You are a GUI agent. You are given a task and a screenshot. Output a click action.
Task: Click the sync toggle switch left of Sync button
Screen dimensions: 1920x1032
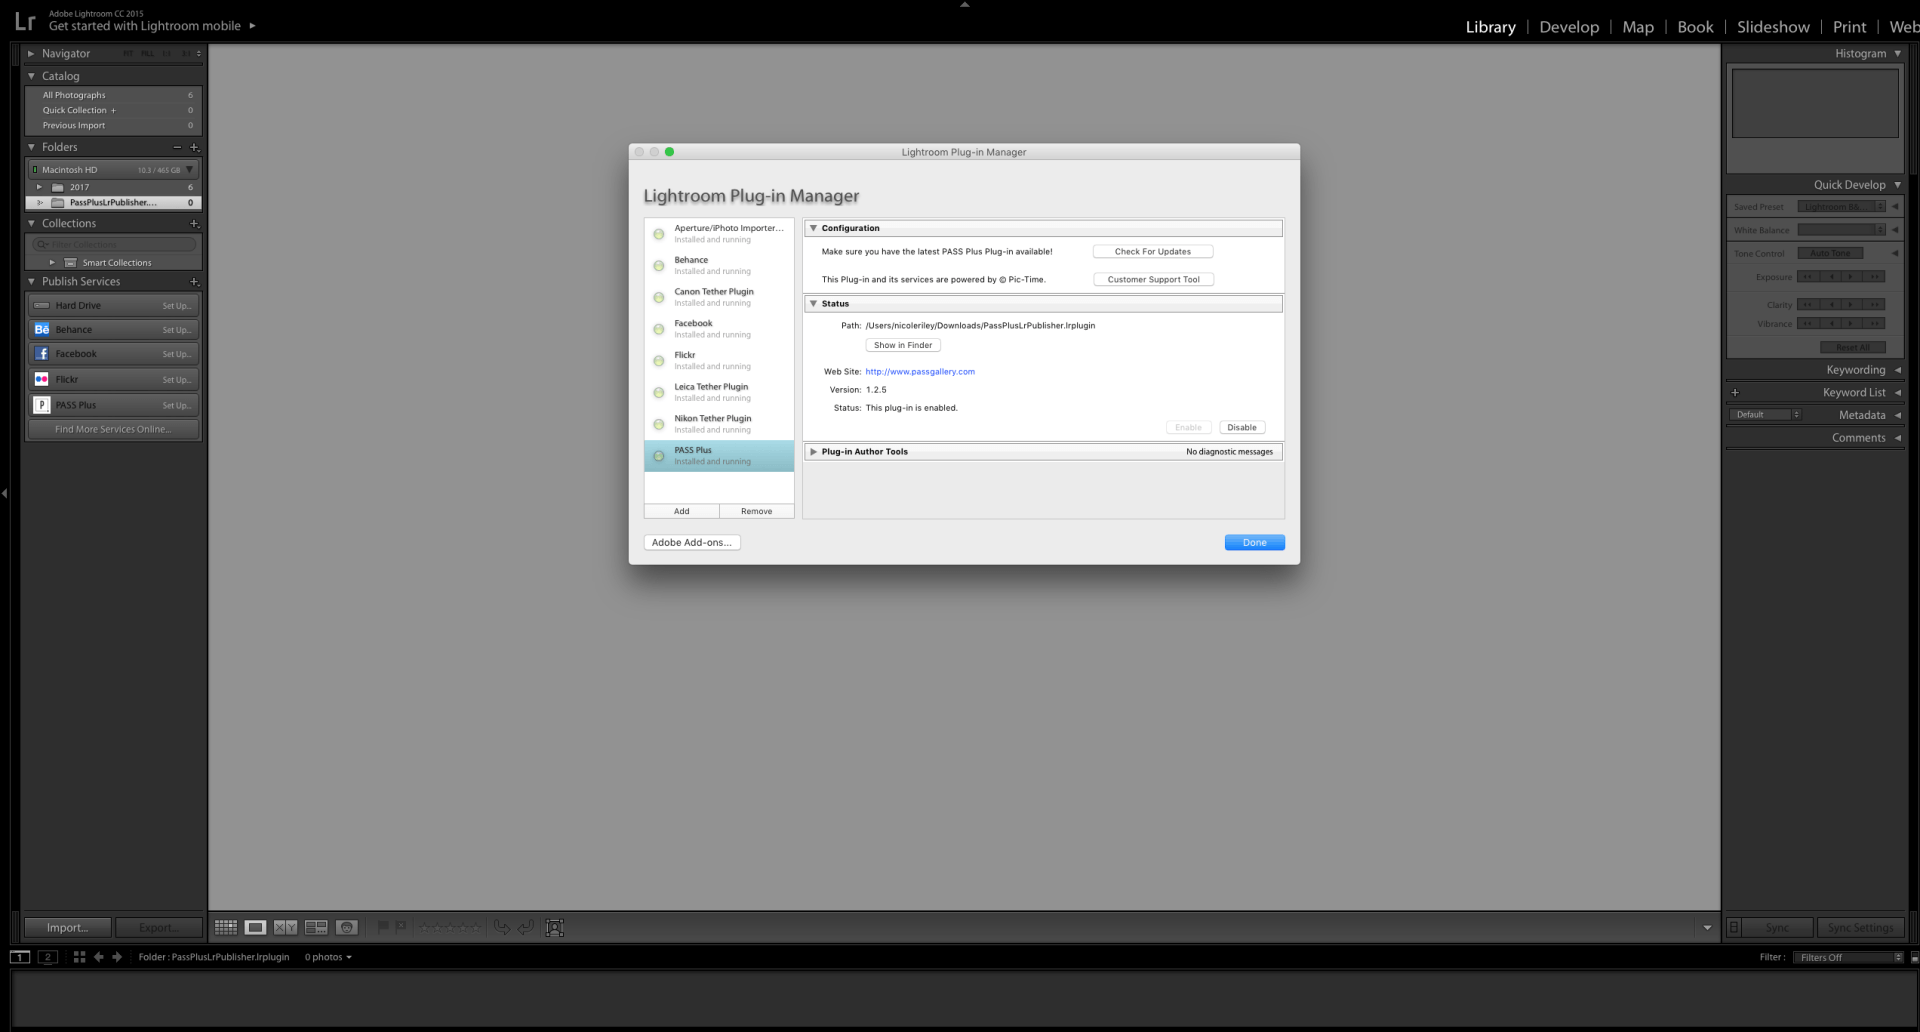(x=1735, y=928)
